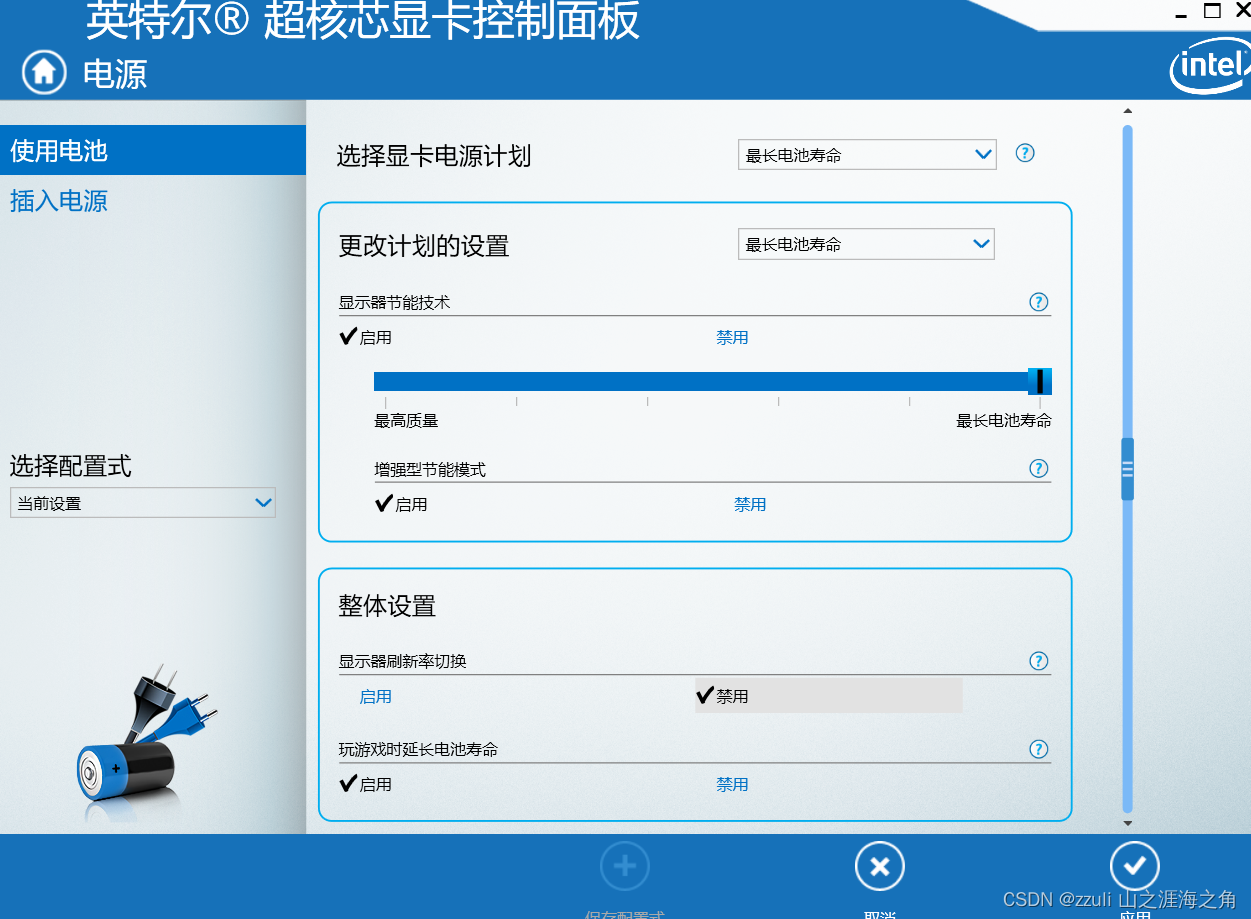This screenshot has height=919, width=1251.
Task: Click the 整体设置 section heading
Action: pyautogui.click(x=387, y=605)
